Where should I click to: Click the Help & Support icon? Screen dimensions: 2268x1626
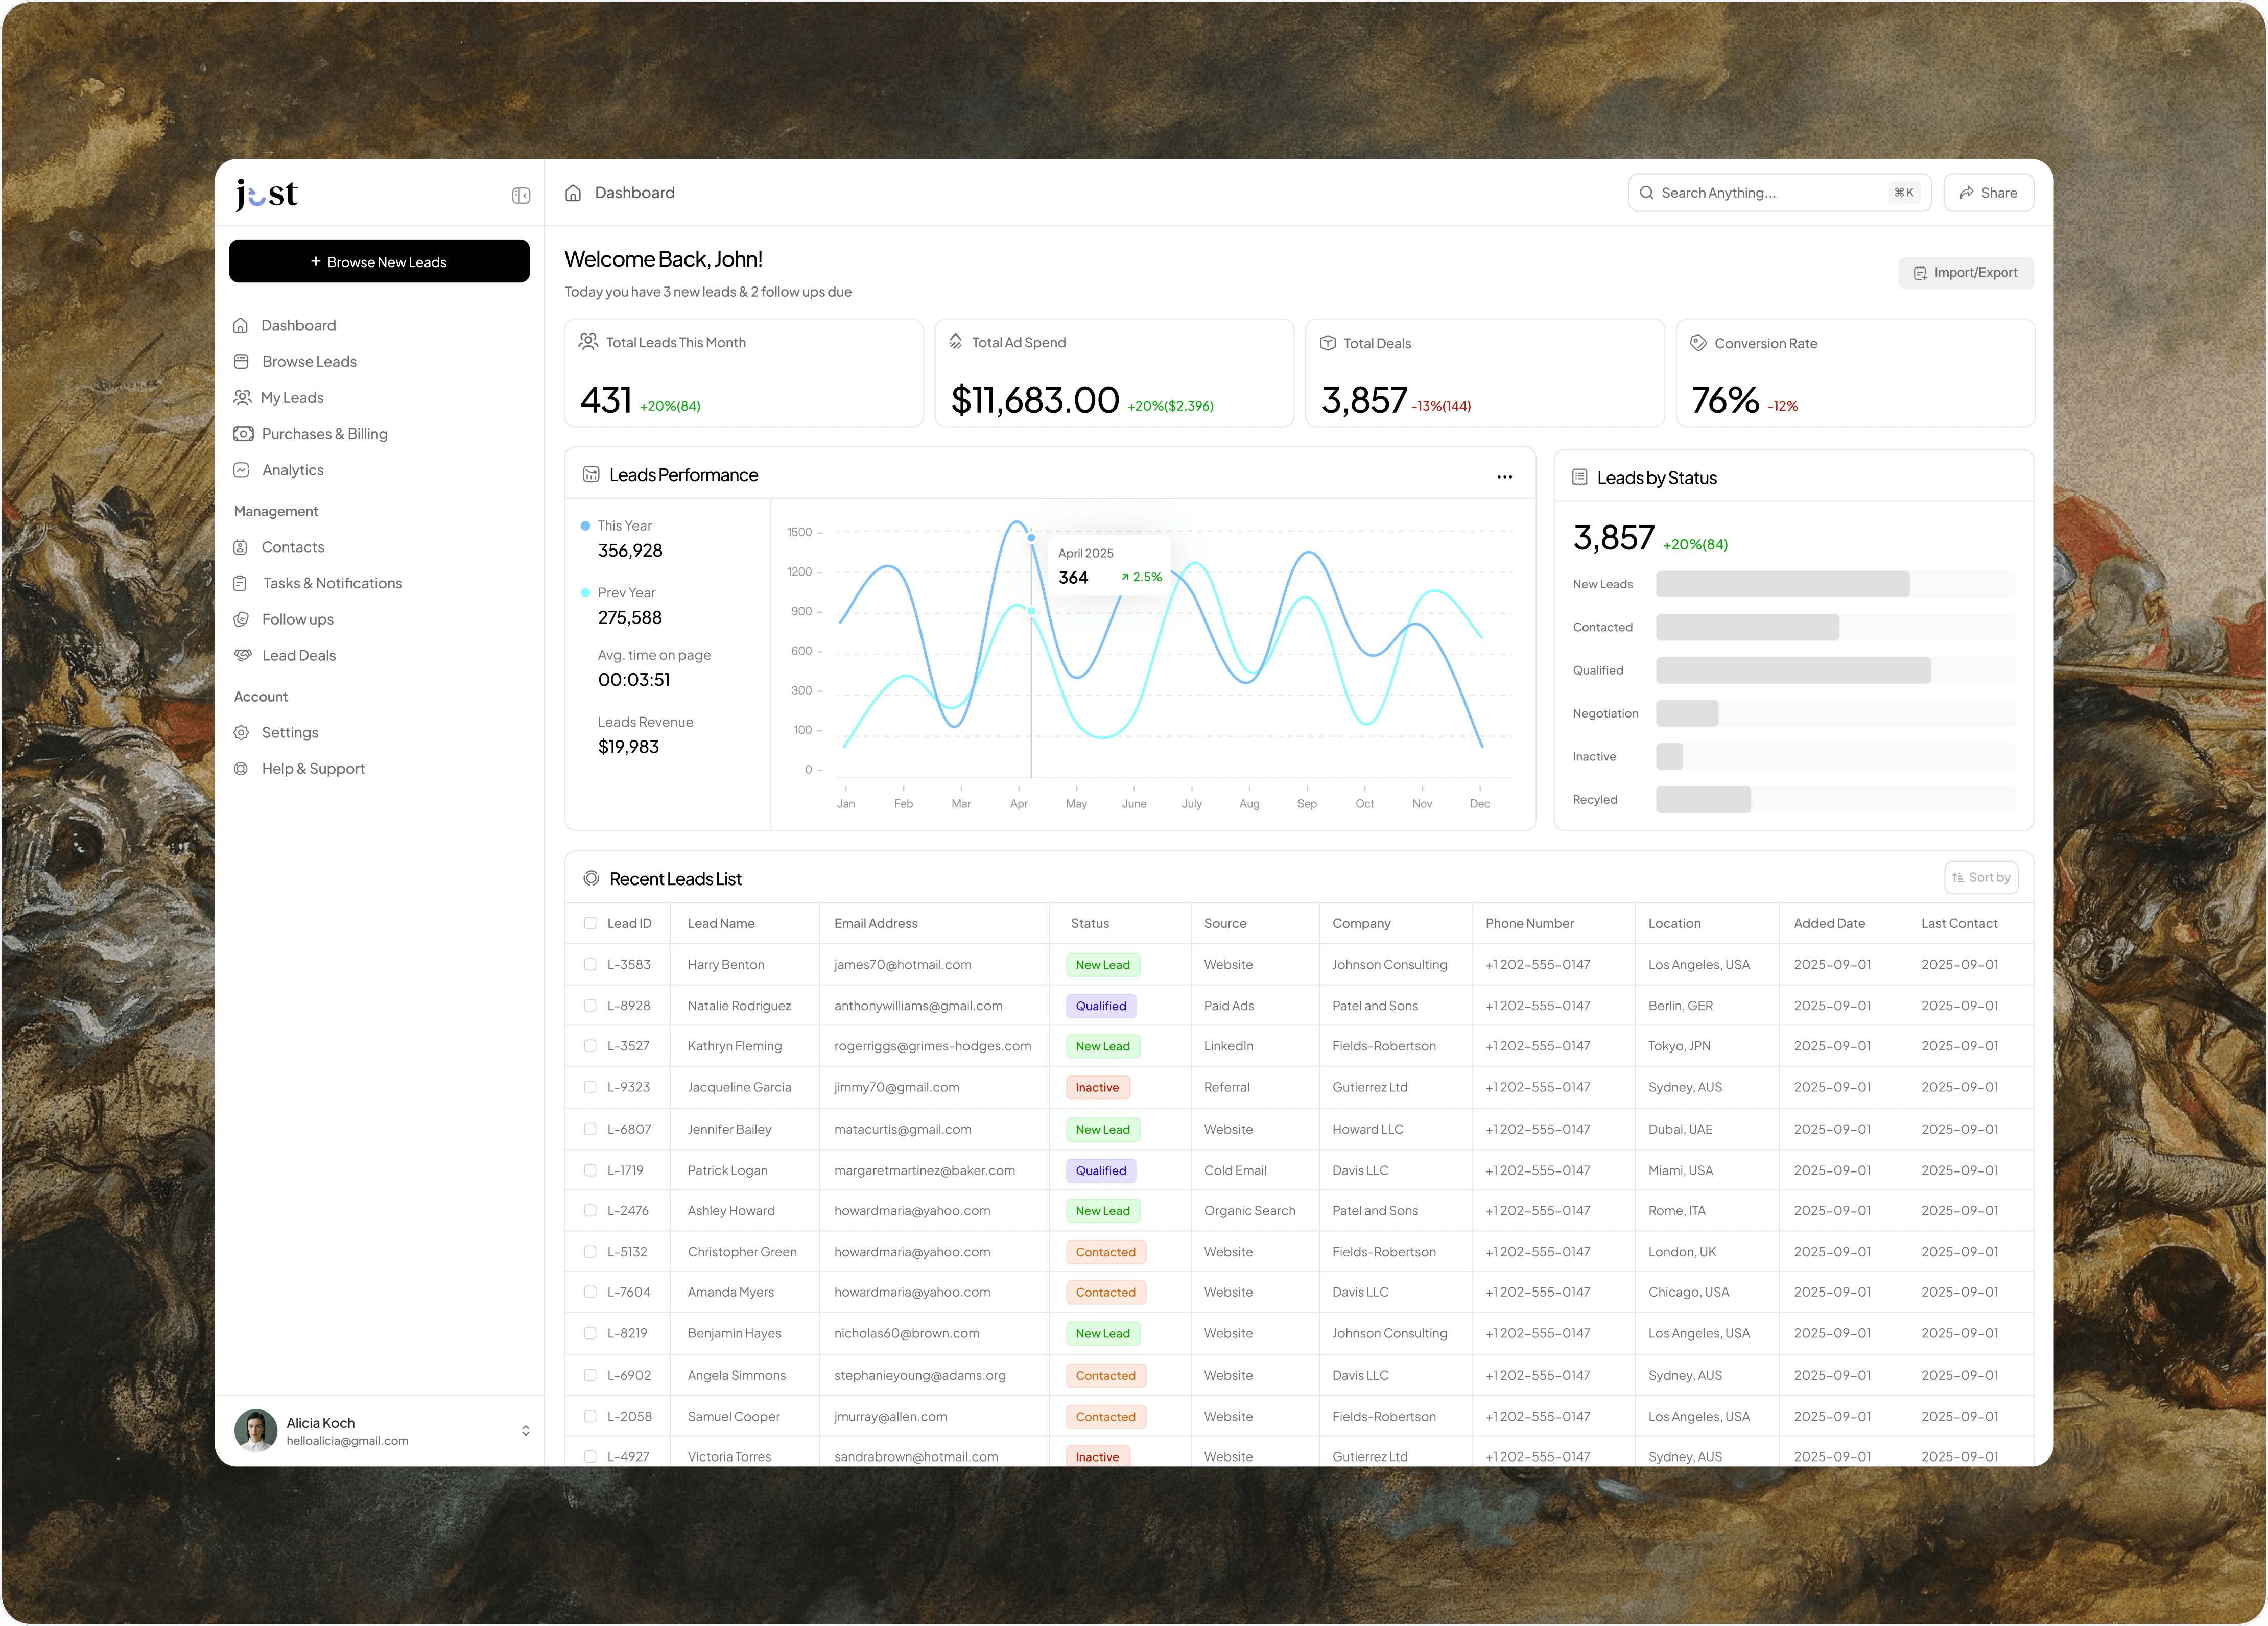tap(241, 769)
